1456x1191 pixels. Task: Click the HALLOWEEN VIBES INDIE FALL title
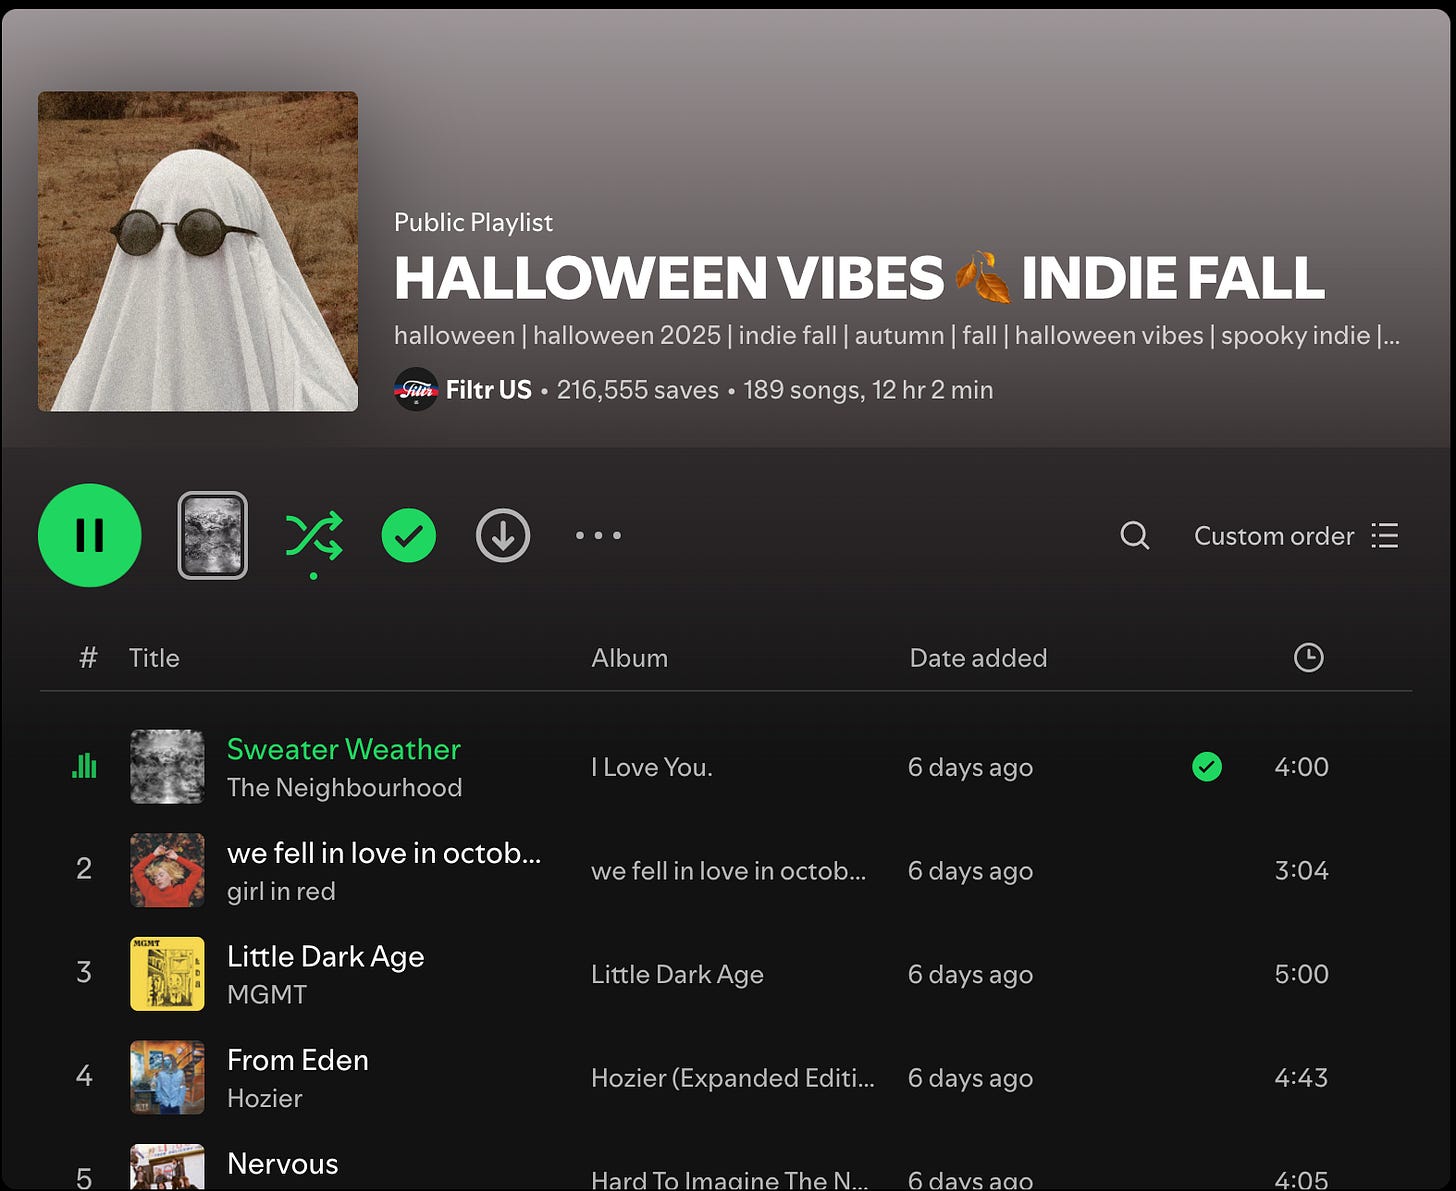point(859,278)
